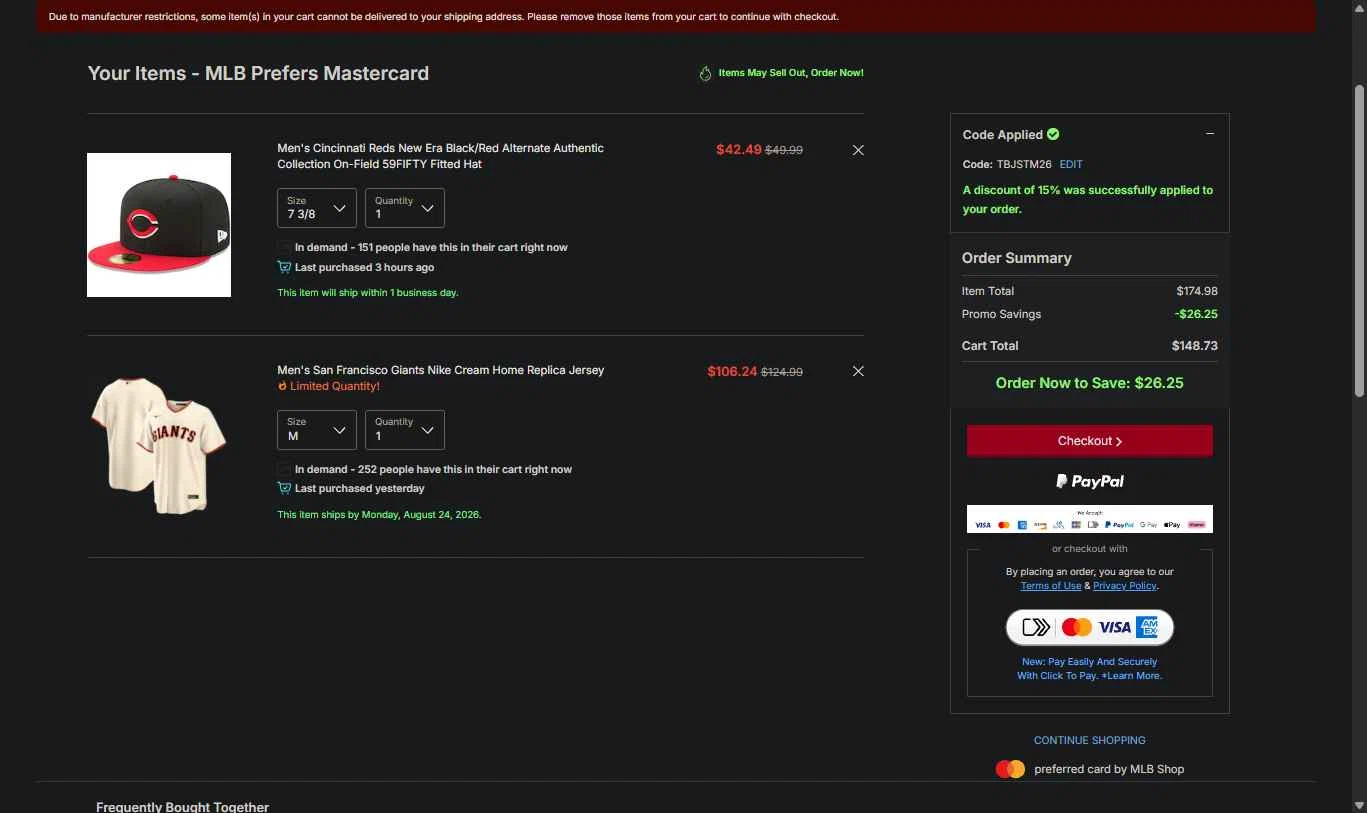Click the American Express logo in Click To Pay button
Screen dimensions: 1367x813
(1148, 627)
